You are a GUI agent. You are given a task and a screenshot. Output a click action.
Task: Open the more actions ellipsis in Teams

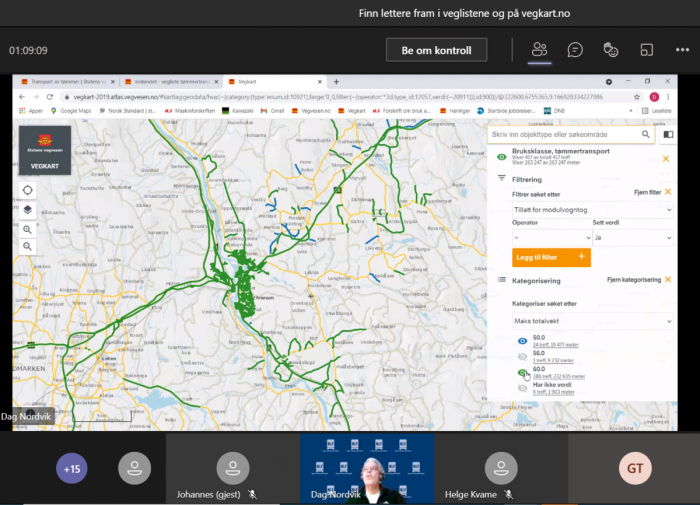click(x=682, y=50)
